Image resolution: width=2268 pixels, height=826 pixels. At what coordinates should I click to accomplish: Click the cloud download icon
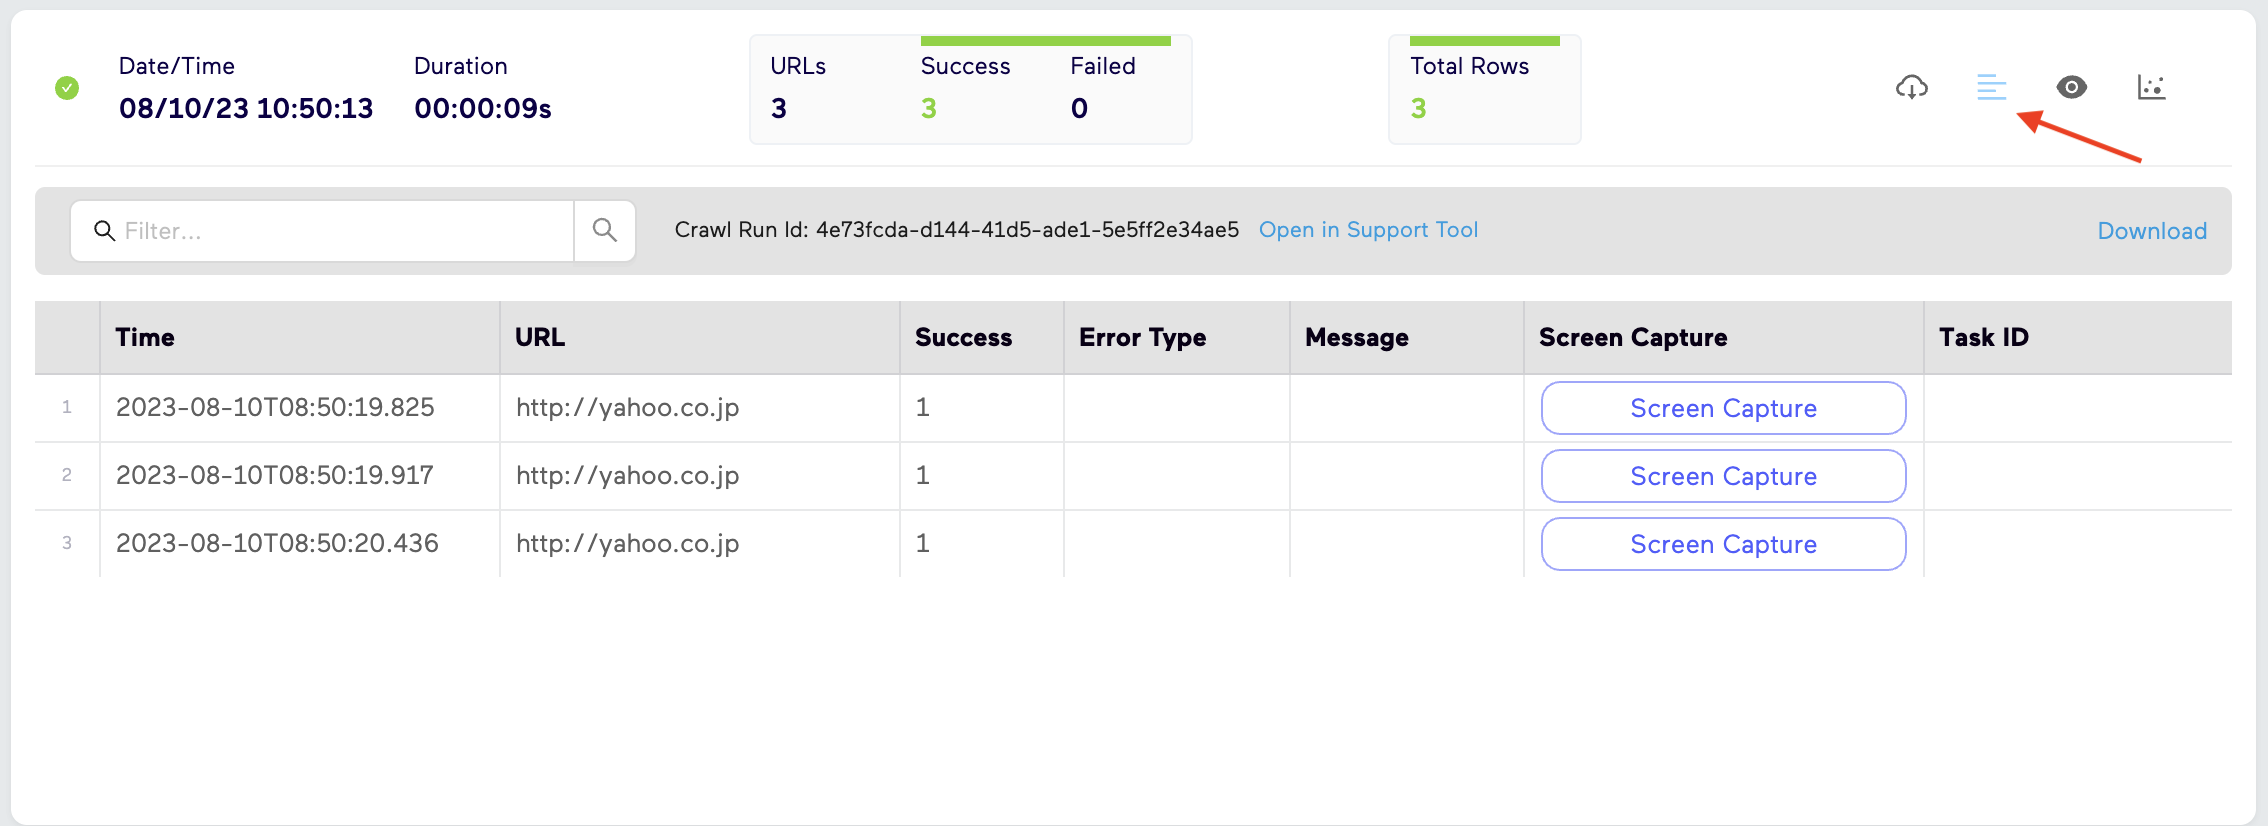[1911, 88]
